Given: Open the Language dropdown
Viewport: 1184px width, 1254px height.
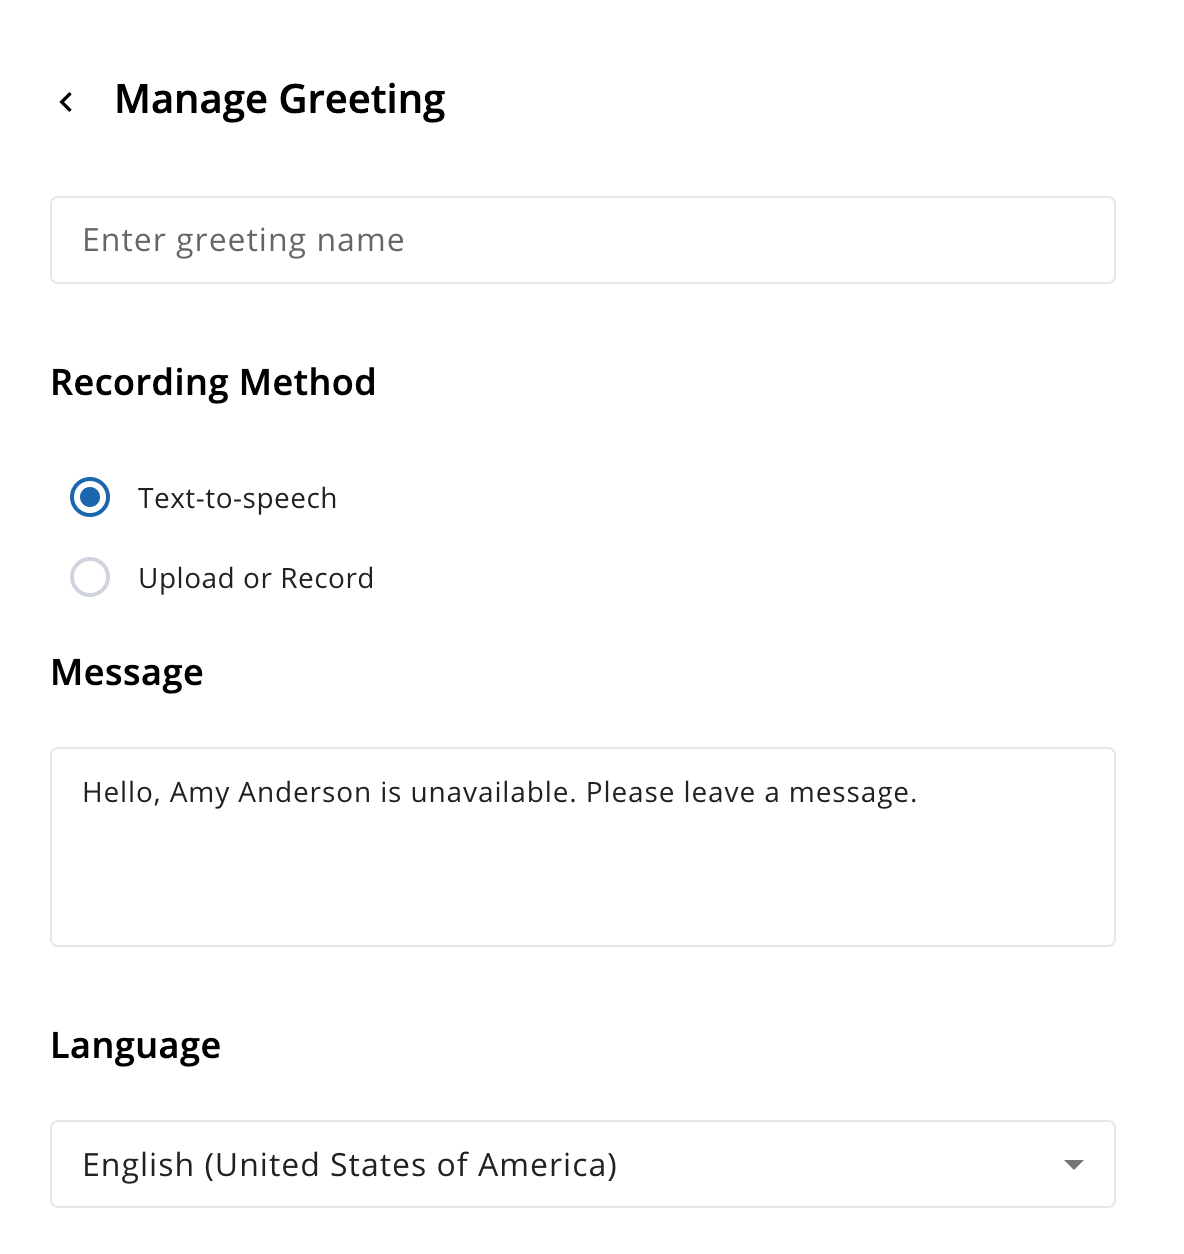Looking at the screenshot, I should coord(583,1164).
